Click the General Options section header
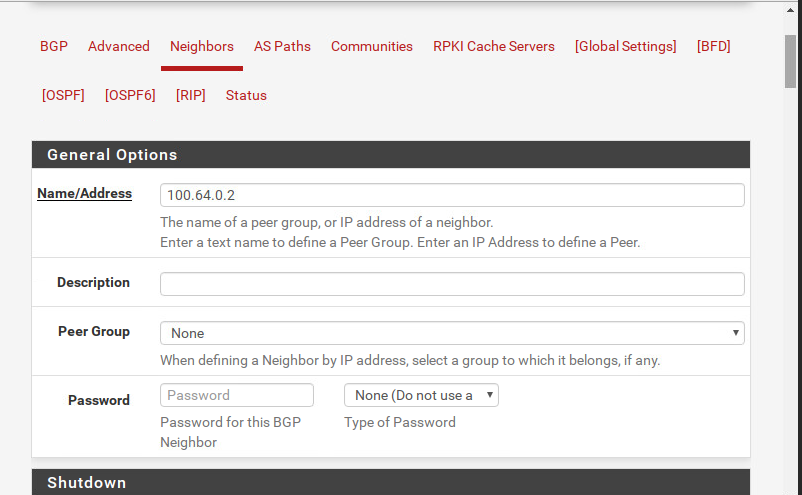Viewport: 802px width, 495px height. point(390,155)
